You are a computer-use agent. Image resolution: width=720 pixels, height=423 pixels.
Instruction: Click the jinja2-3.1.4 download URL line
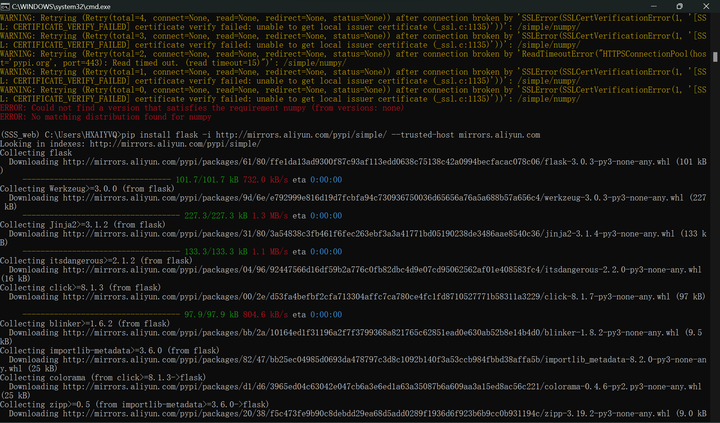[357, 234]
